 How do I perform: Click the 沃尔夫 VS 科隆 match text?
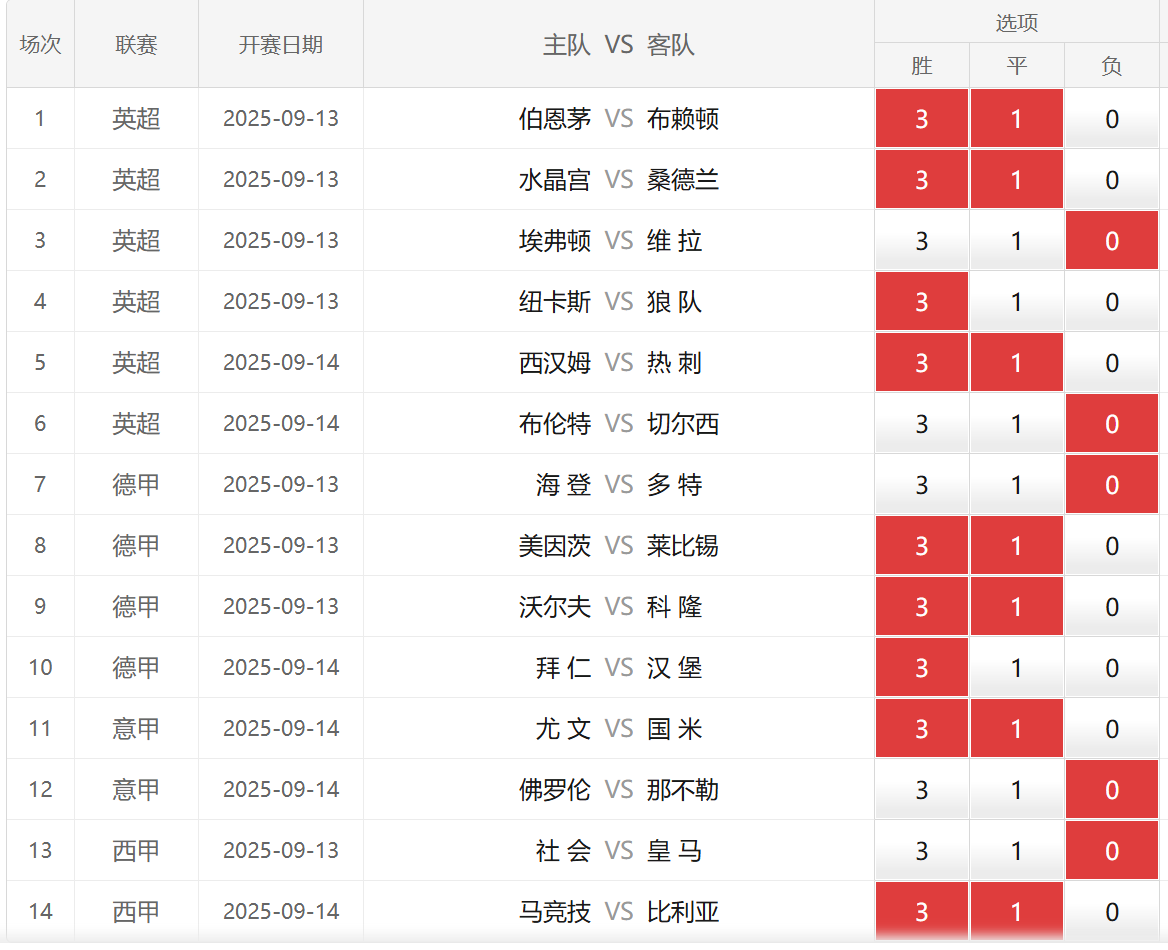coord(611,607)
